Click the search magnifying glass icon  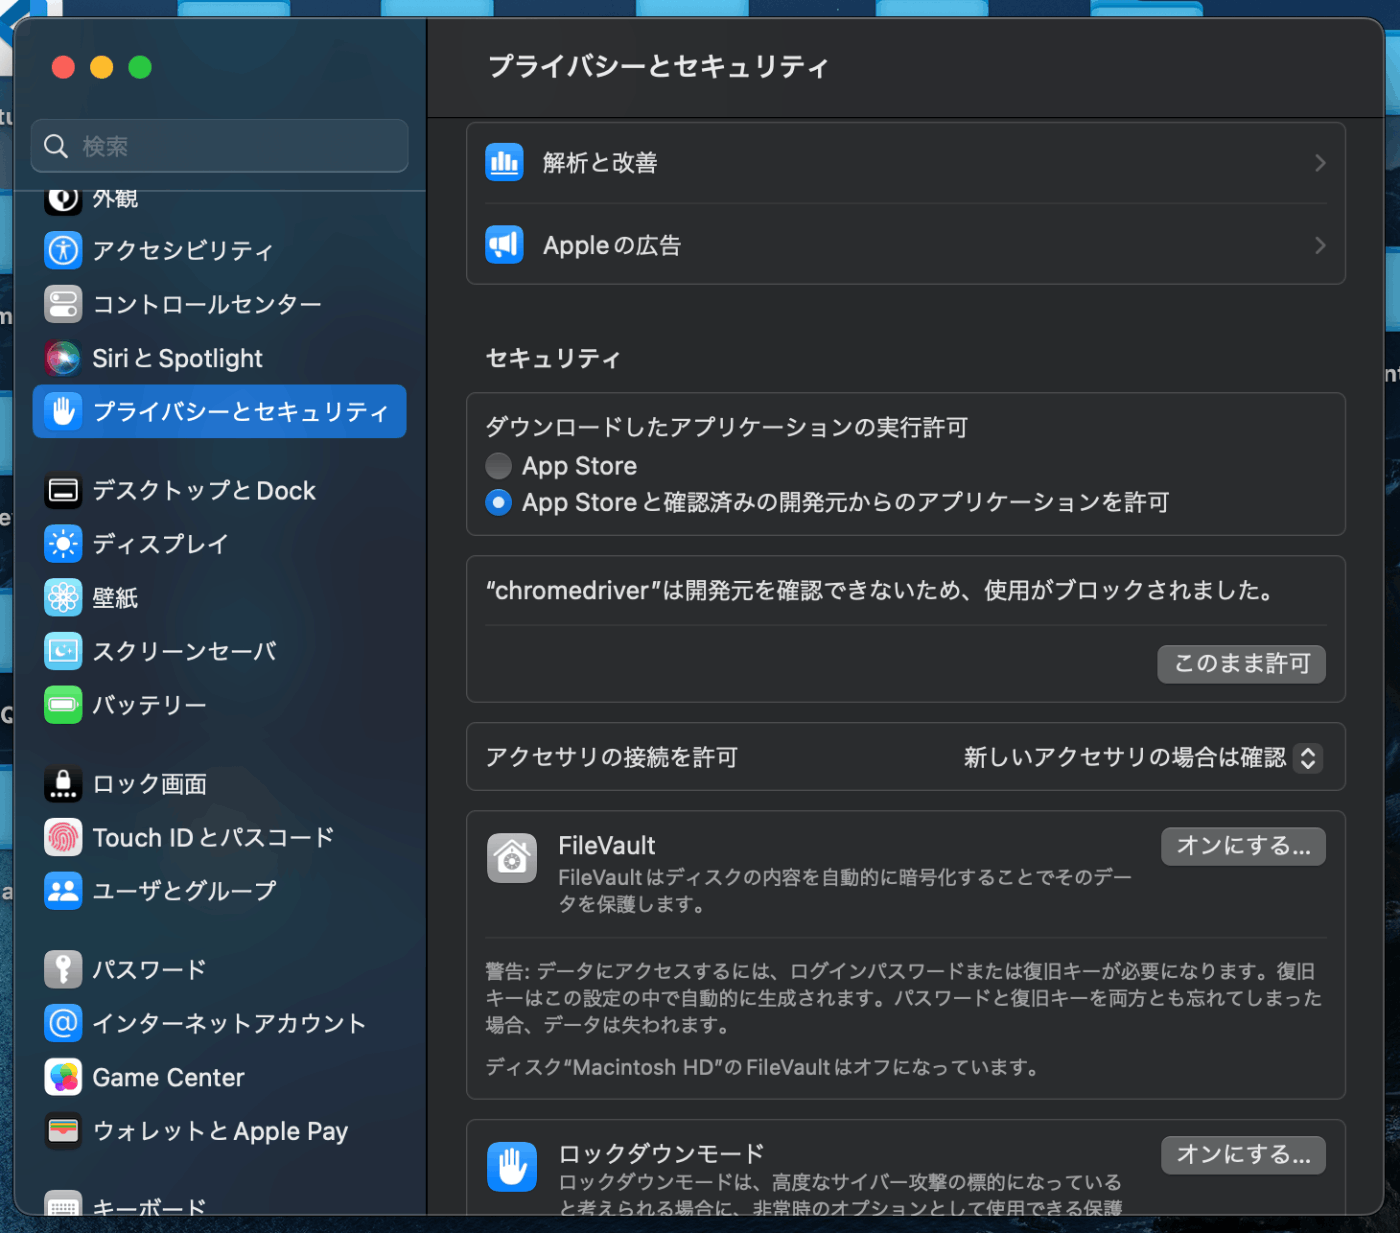click(x=56, y=146)
